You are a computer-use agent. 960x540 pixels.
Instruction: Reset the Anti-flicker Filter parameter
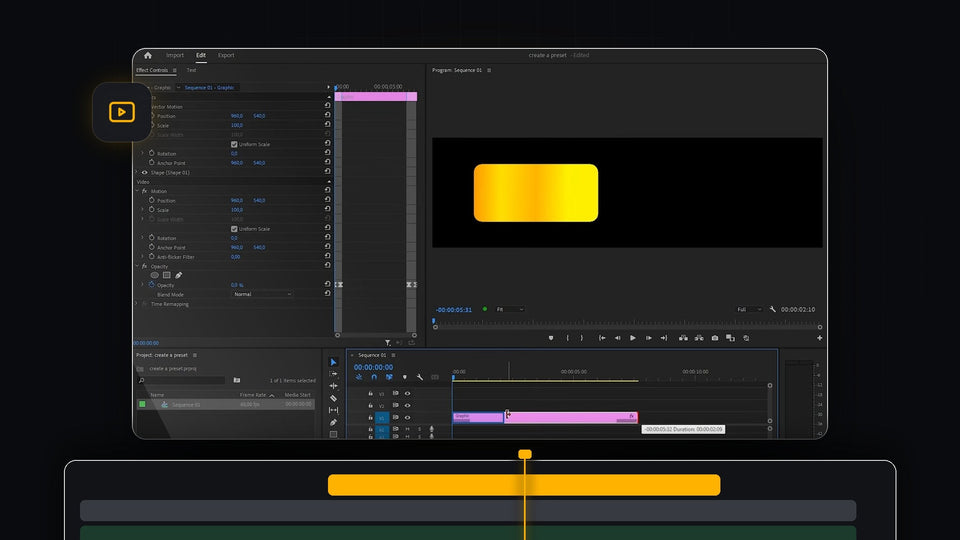click(328, 256)
